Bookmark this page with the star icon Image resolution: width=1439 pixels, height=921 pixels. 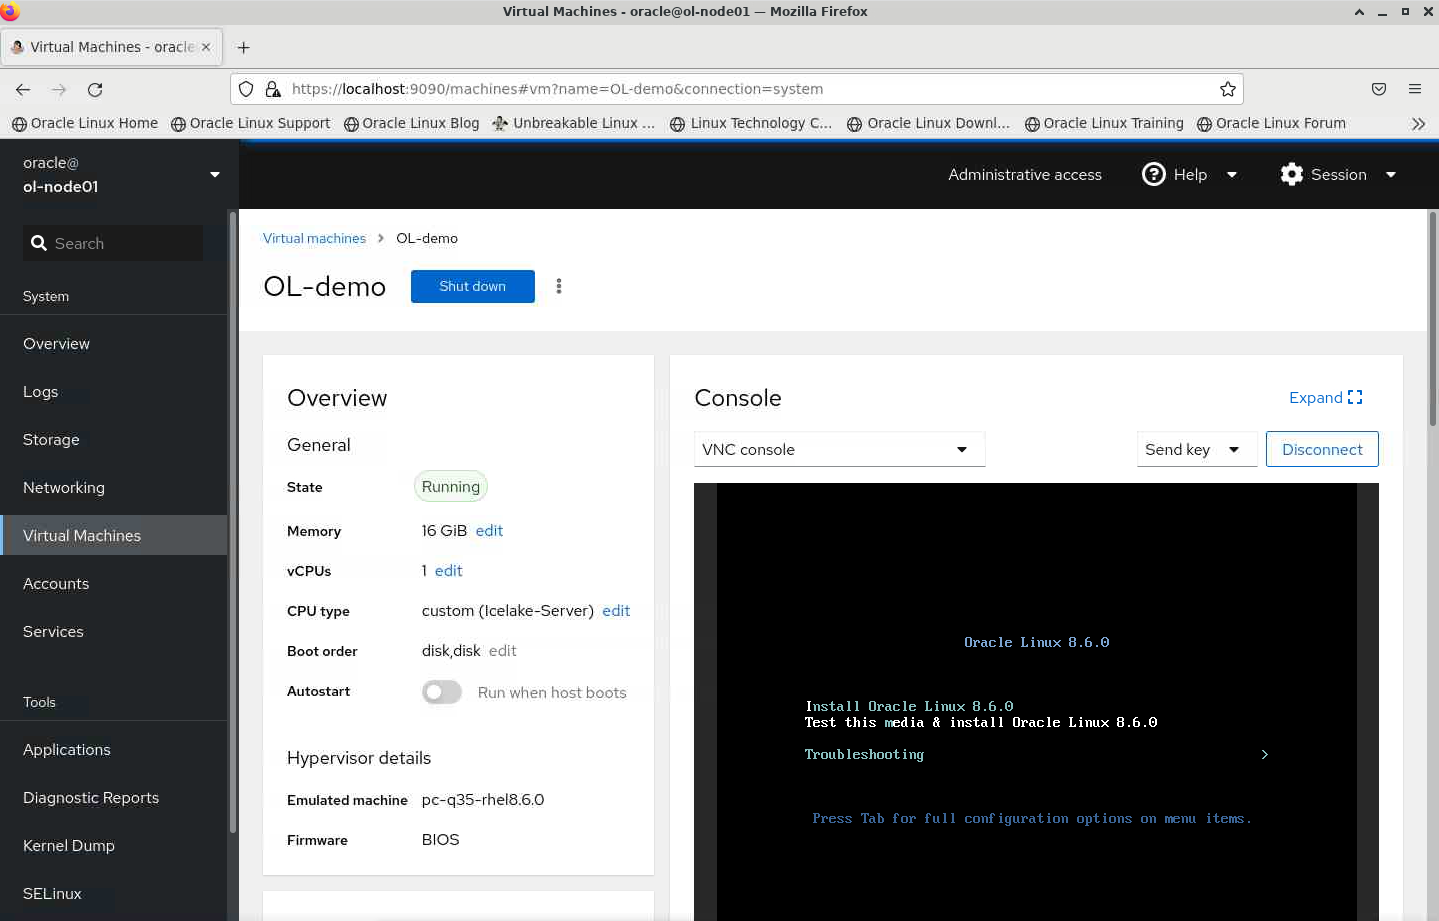[1228, 89]
